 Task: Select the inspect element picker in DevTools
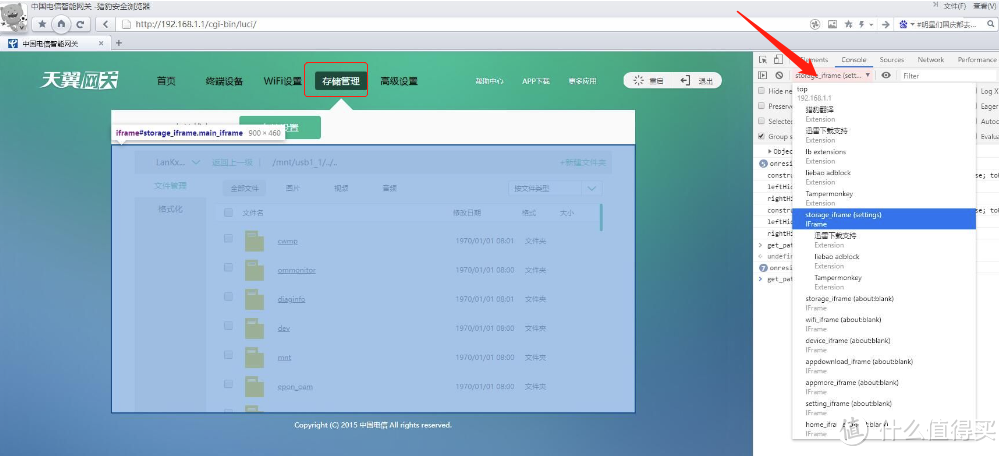point(763,60)
